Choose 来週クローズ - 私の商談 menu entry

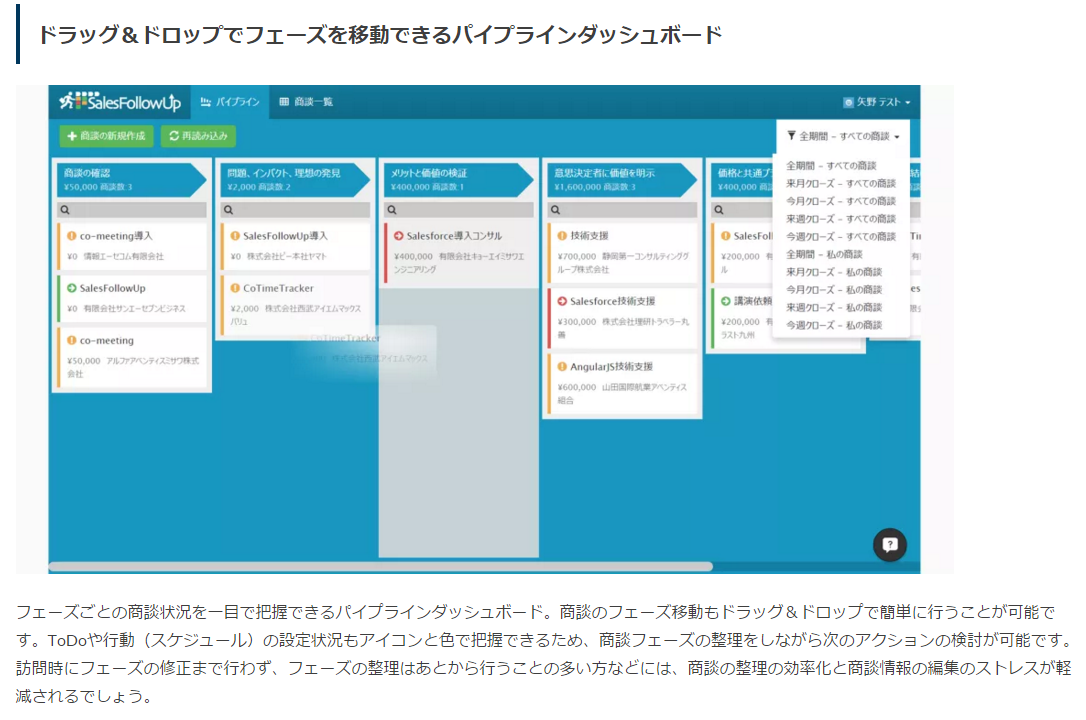(x=834, y=307)
